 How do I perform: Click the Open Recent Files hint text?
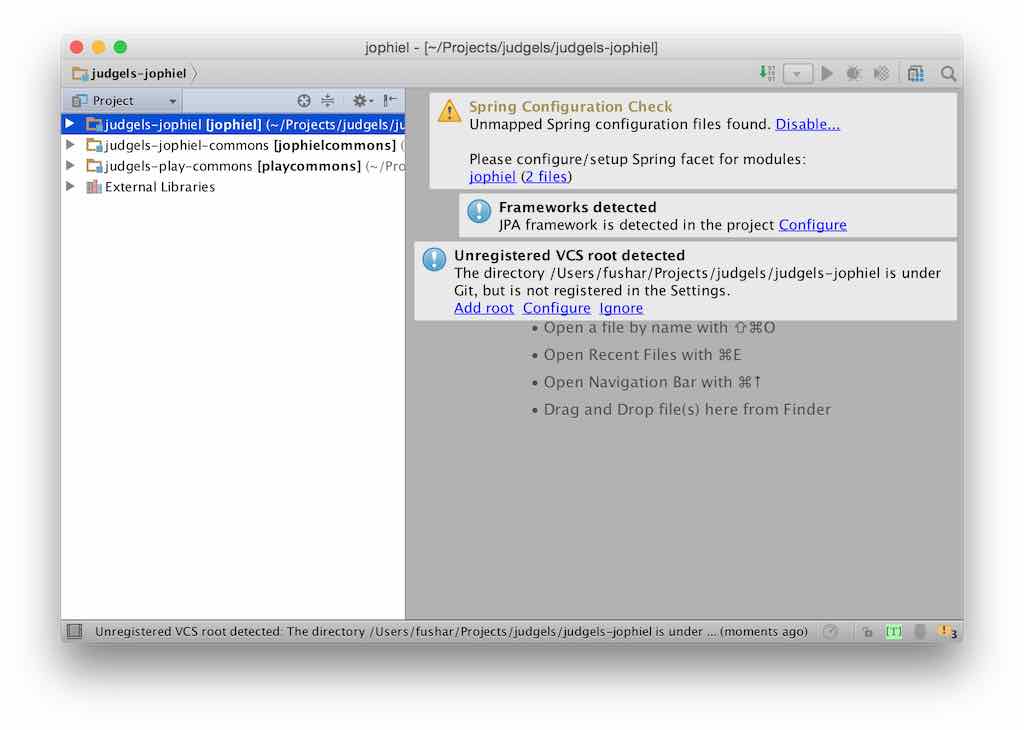pos(643,355)
